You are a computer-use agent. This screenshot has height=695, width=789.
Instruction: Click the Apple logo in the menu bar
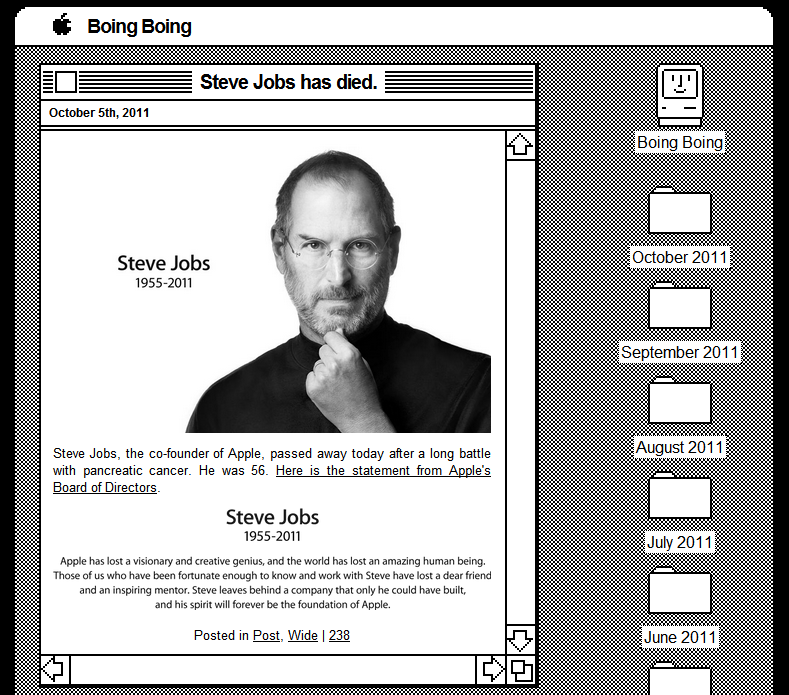[62, 25]
